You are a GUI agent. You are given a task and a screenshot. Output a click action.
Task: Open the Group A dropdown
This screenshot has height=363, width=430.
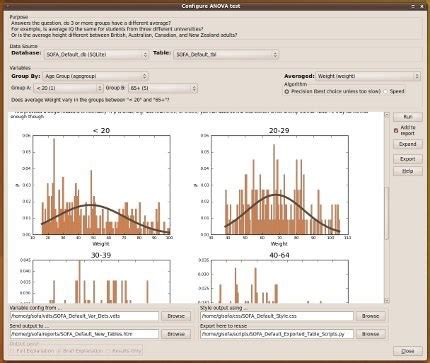click(x=68, y=88)
